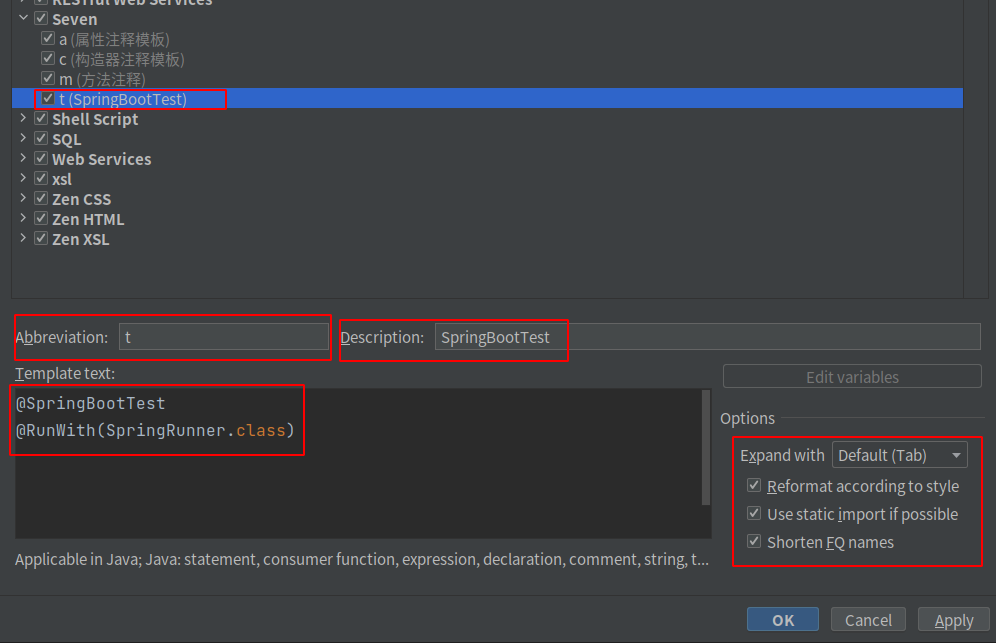Image resolution: width=996 pixels, height=643 pixels.
Task: Collapse the Seven template group
Action: coord(24,18)
